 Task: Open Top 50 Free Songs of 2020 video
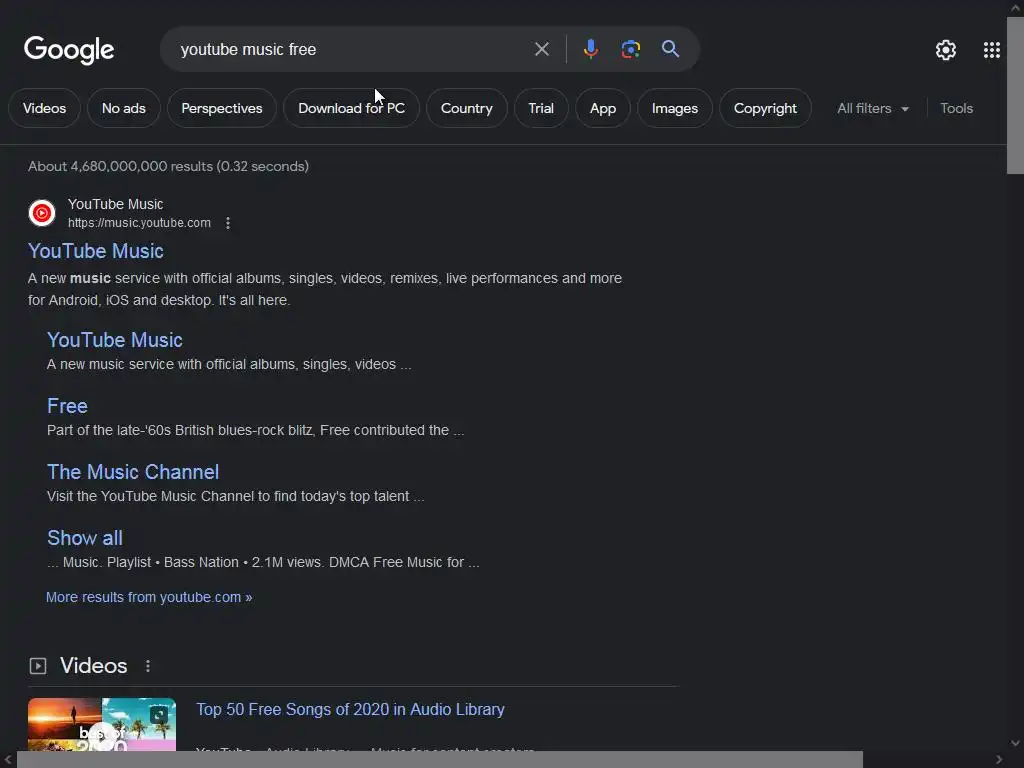tap(350, 709)
